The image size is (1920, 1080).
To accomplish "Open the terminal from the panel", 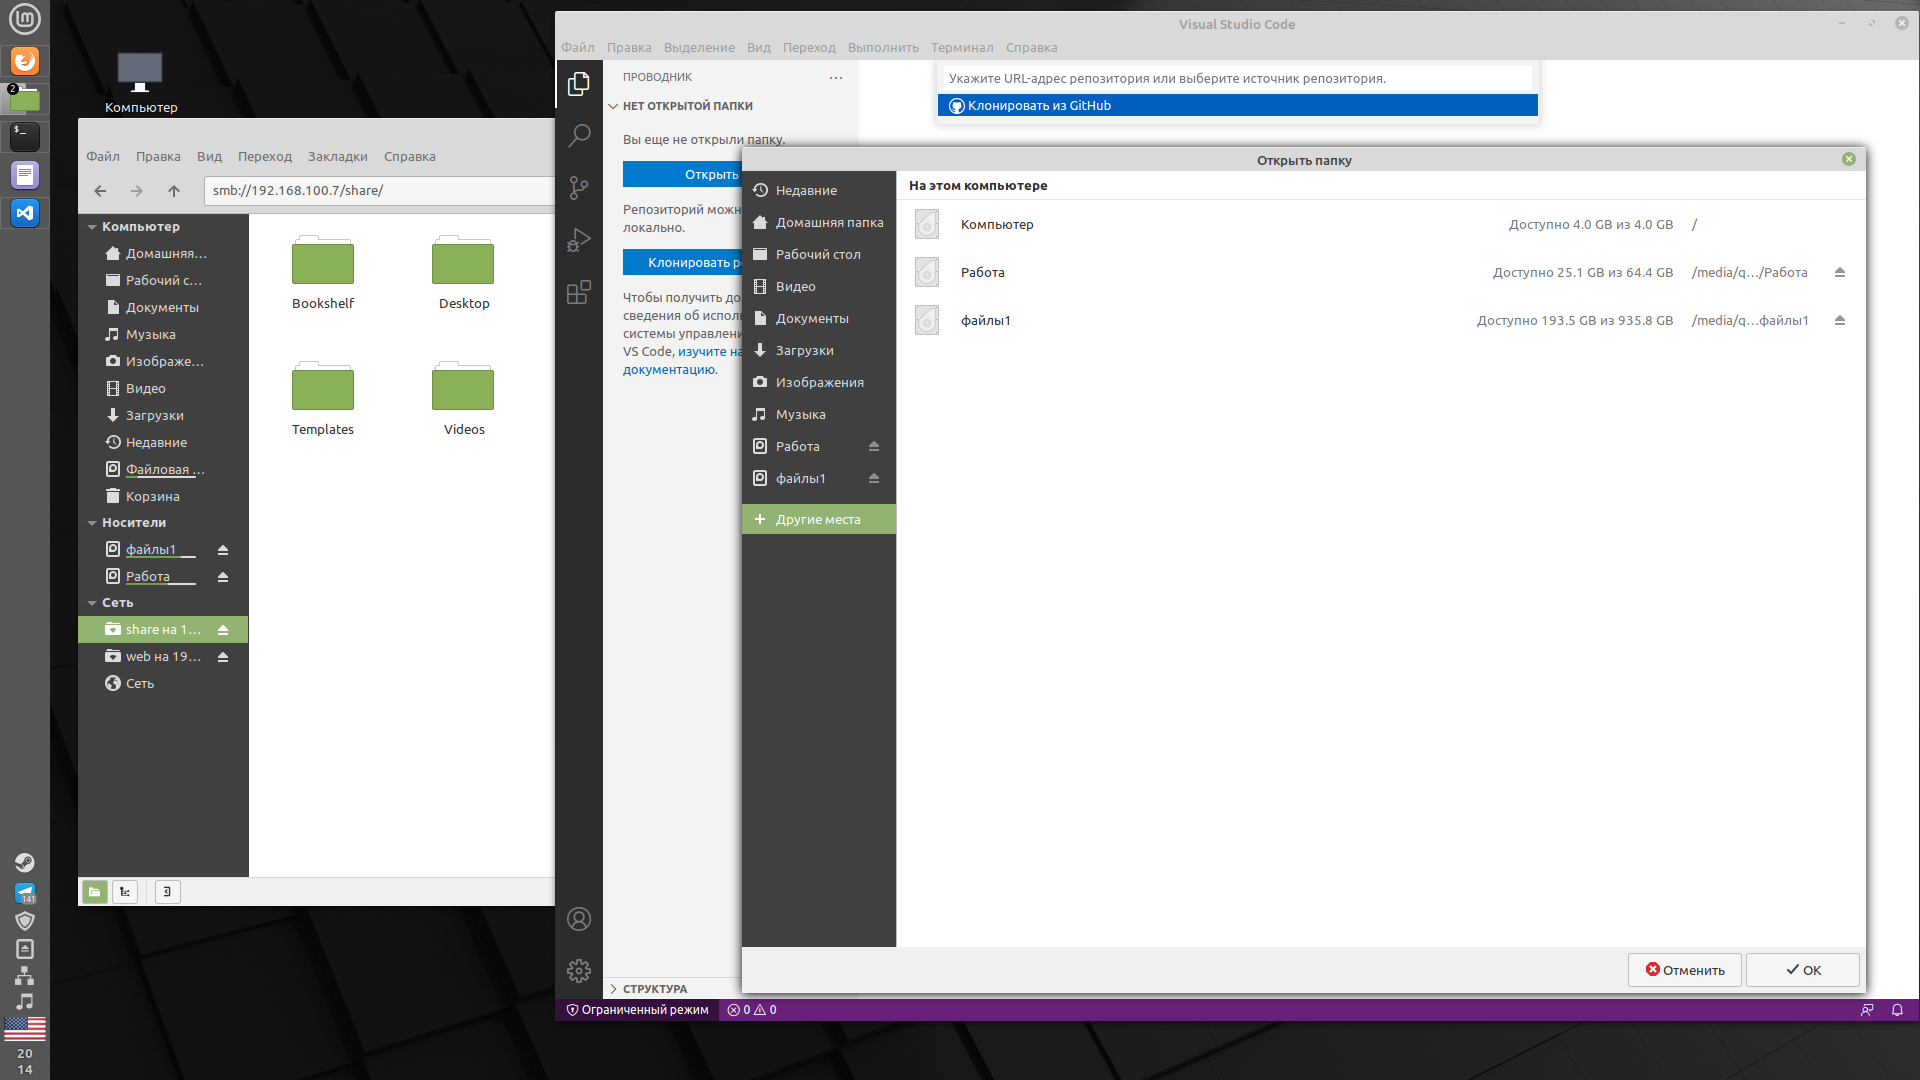I will pyautogui.click(x=25, y=136).
